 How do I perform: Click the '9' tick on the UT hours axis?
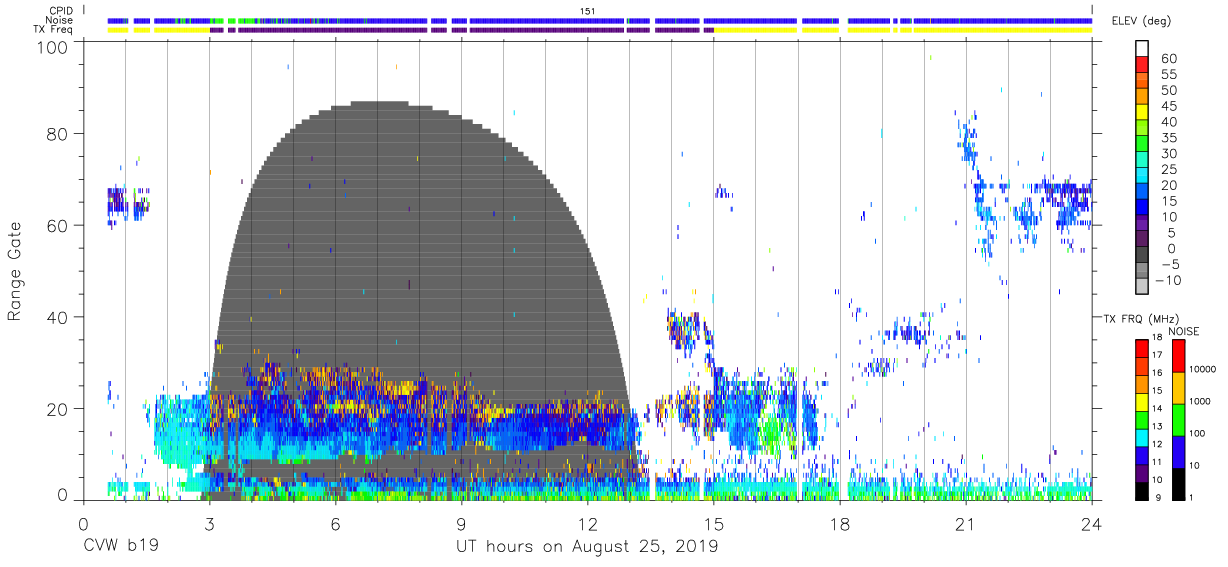tap(461, 524)
